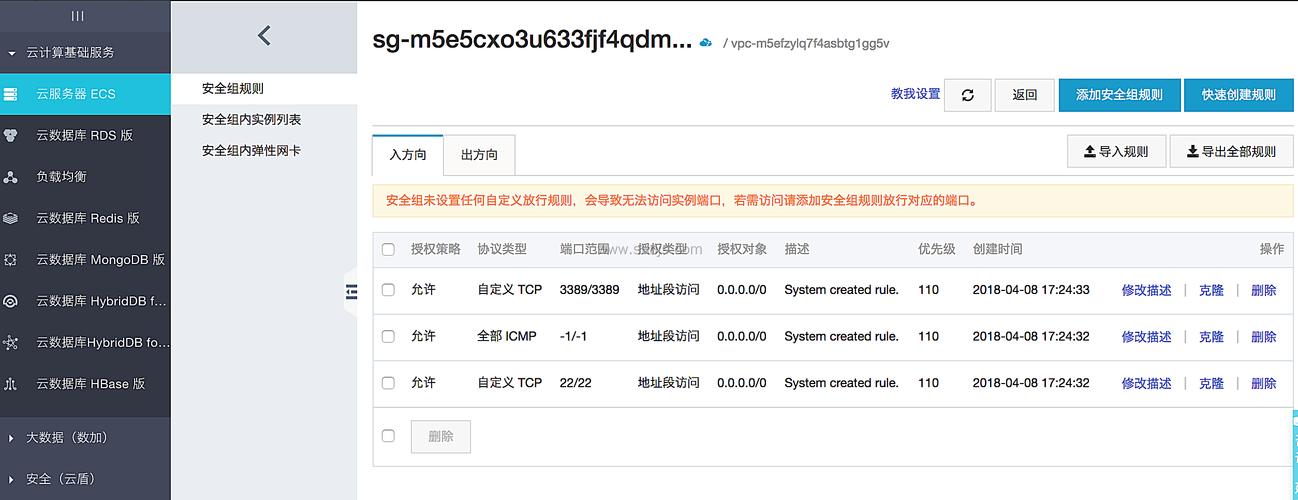Viewport: 1298px width, 500px height.
Task: Click 删除 for 3389/3389 rule
Action: tap(1263, 290)
